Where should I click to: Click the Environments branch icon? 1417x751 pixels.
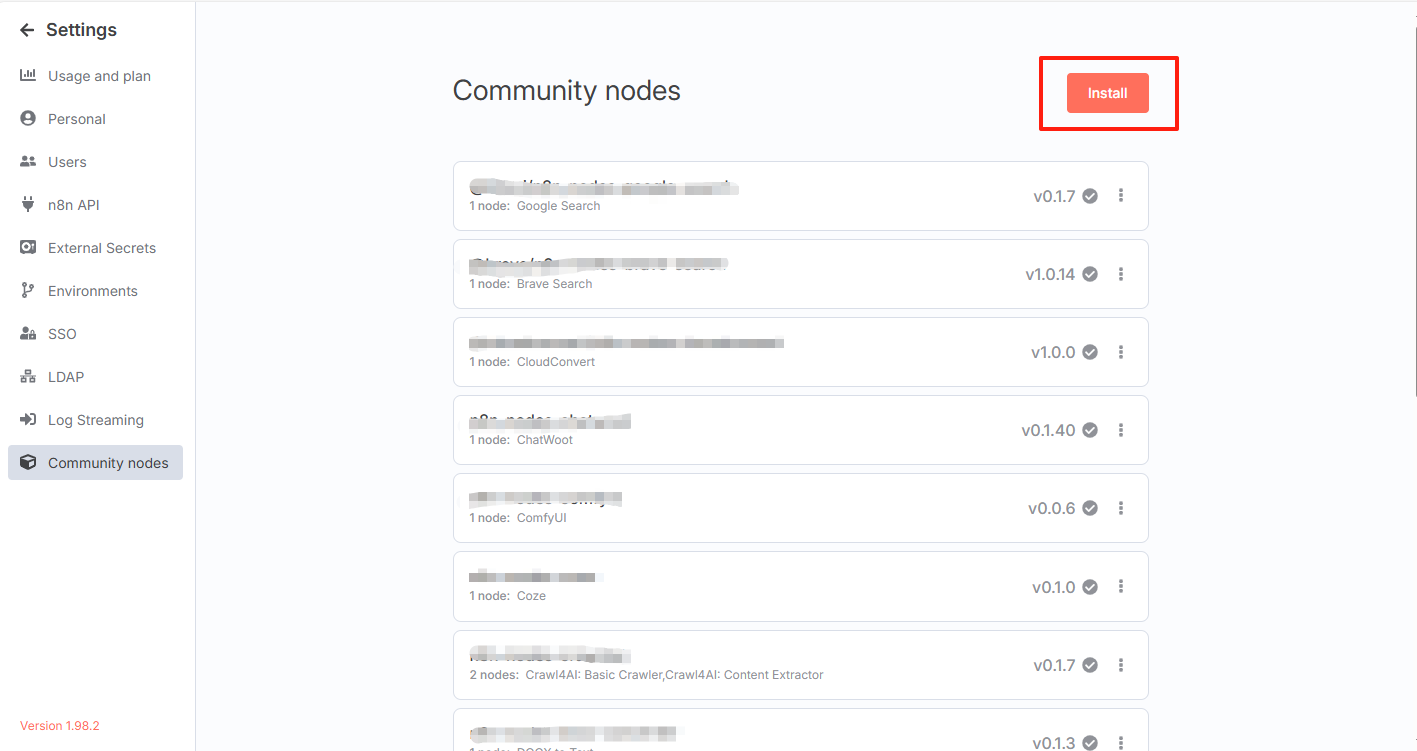[28, 291]
